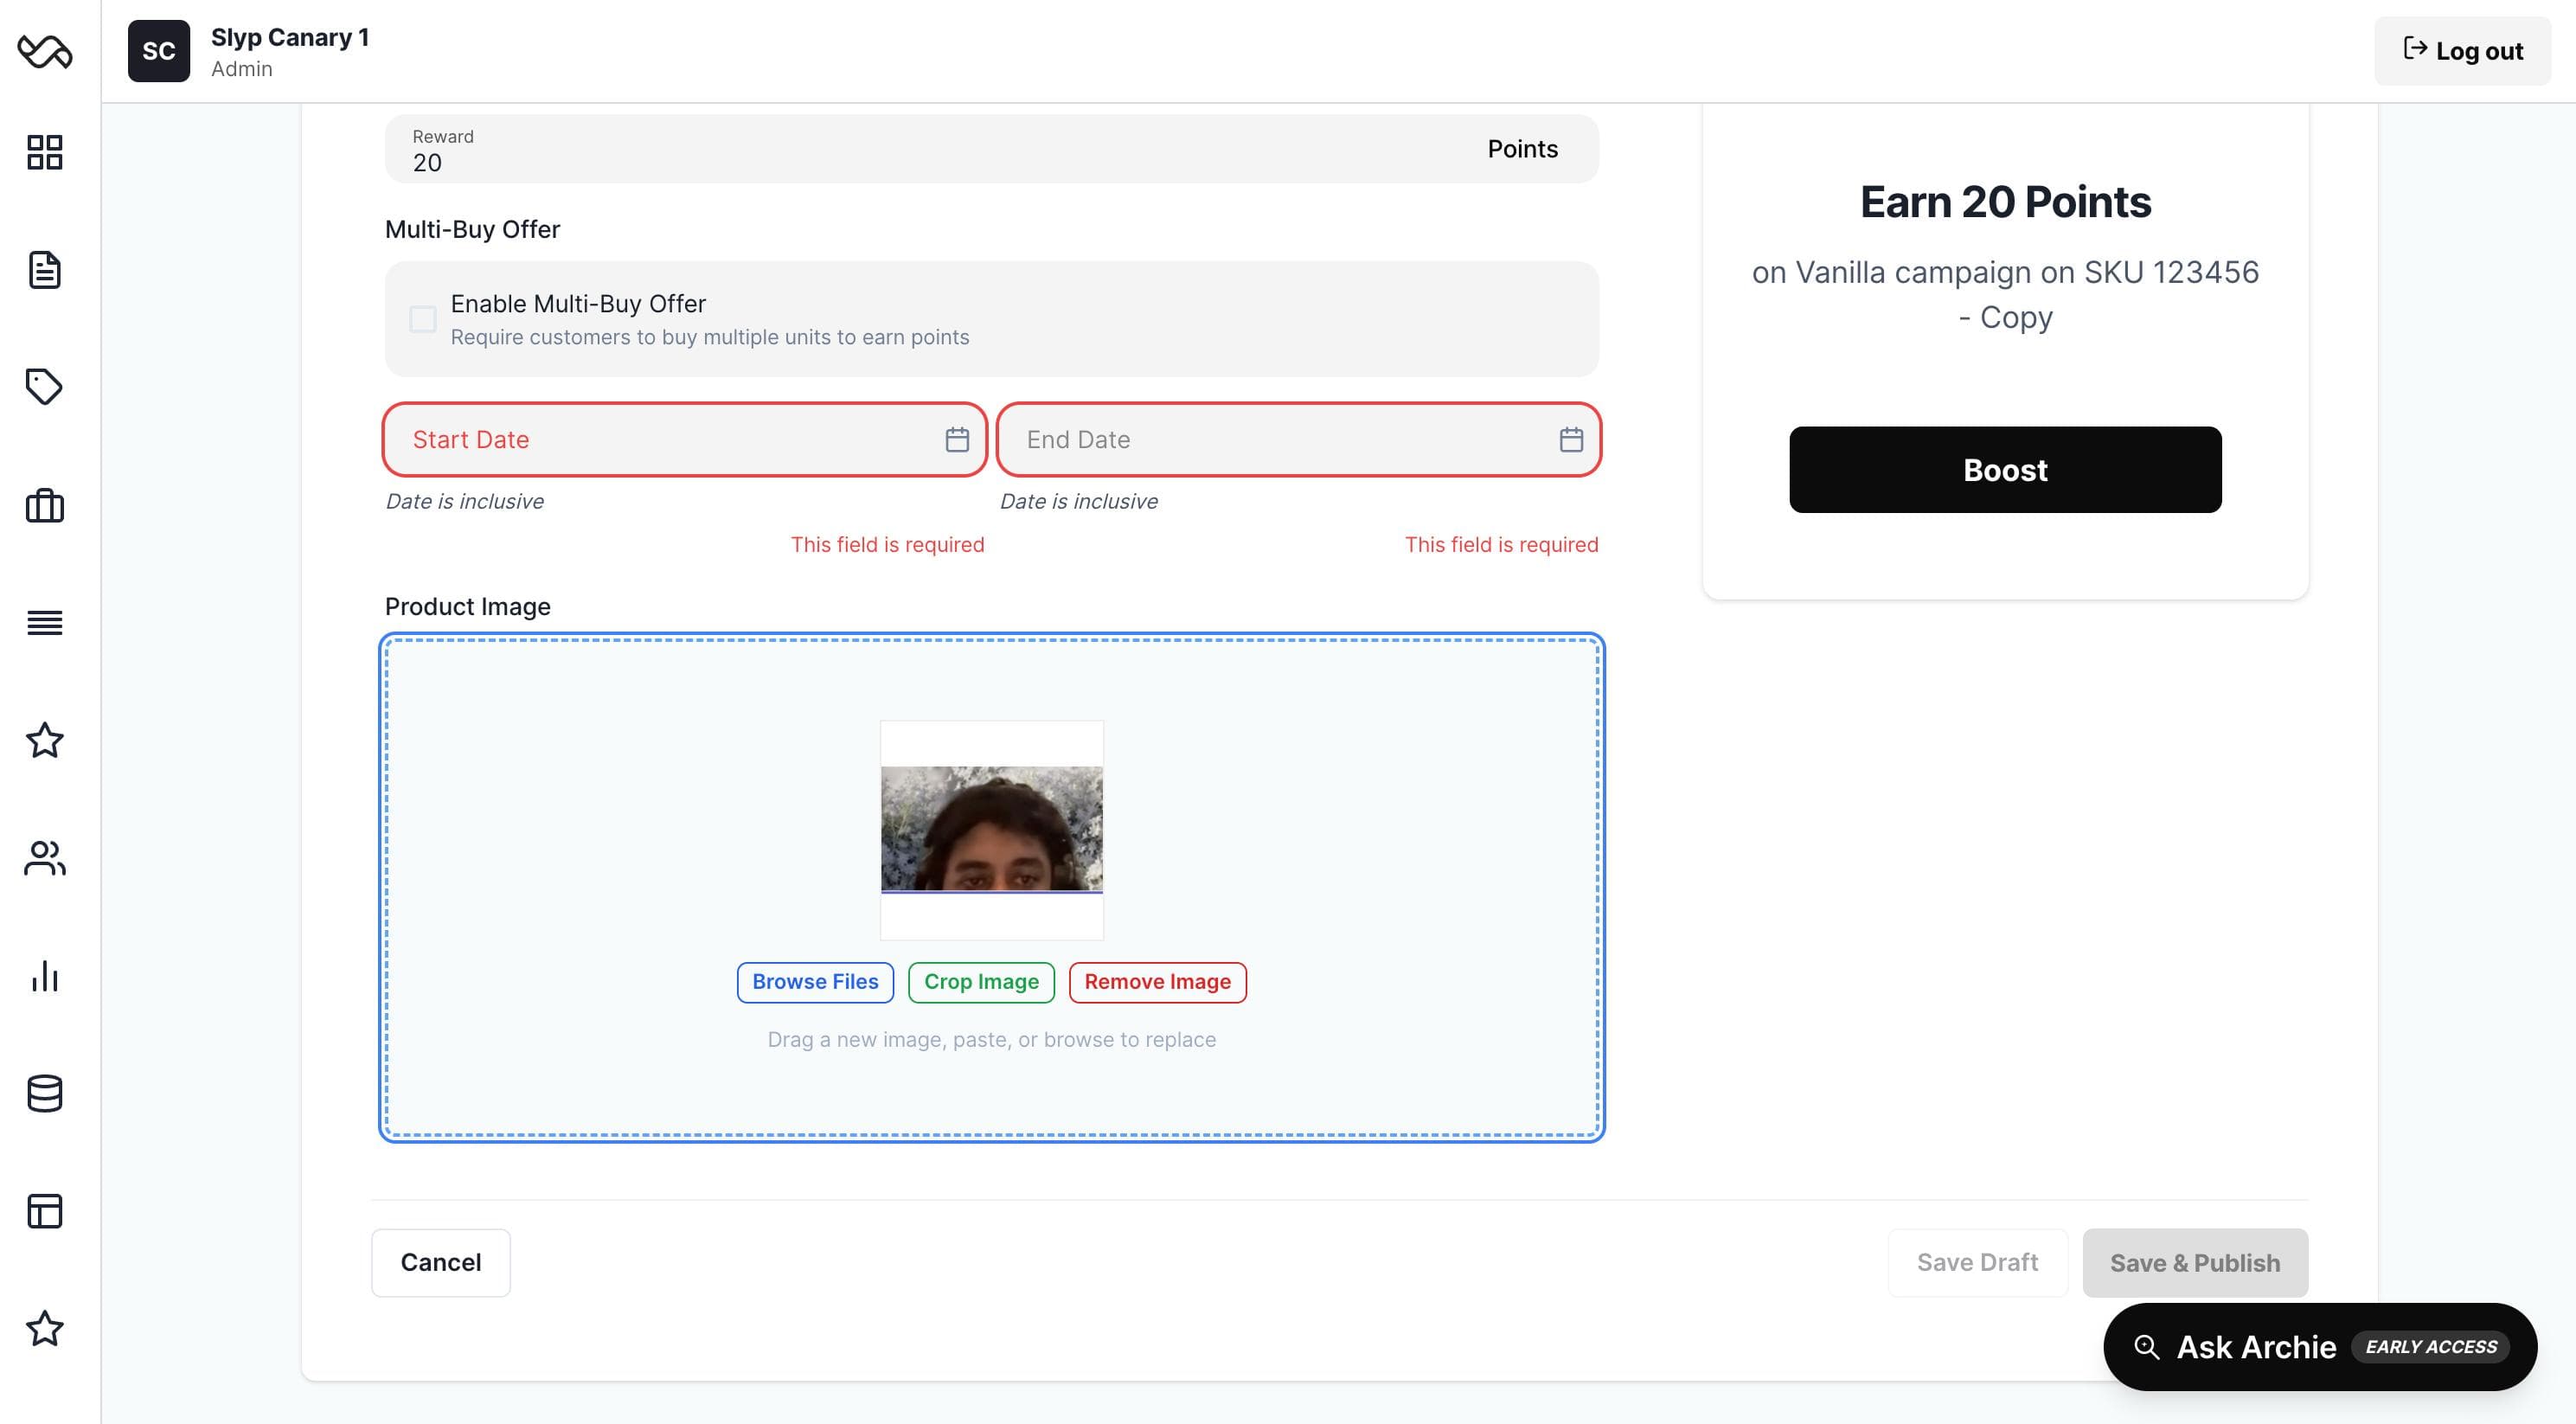The height and width of the screenshot is (1424, 2576).
Task: Open the briefcase icon in sidebar
Action: (45, 505)
